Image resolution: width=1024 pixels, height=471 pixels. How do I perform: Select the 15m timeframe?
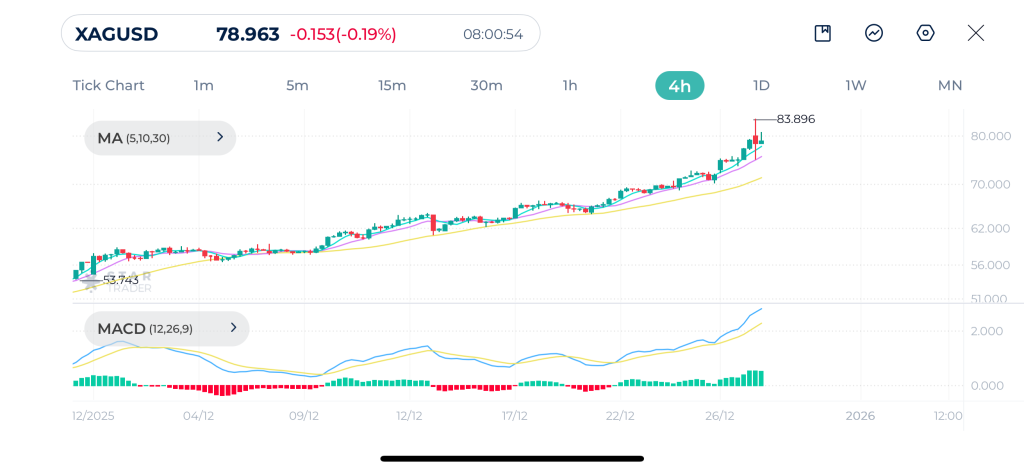(392, 86)
